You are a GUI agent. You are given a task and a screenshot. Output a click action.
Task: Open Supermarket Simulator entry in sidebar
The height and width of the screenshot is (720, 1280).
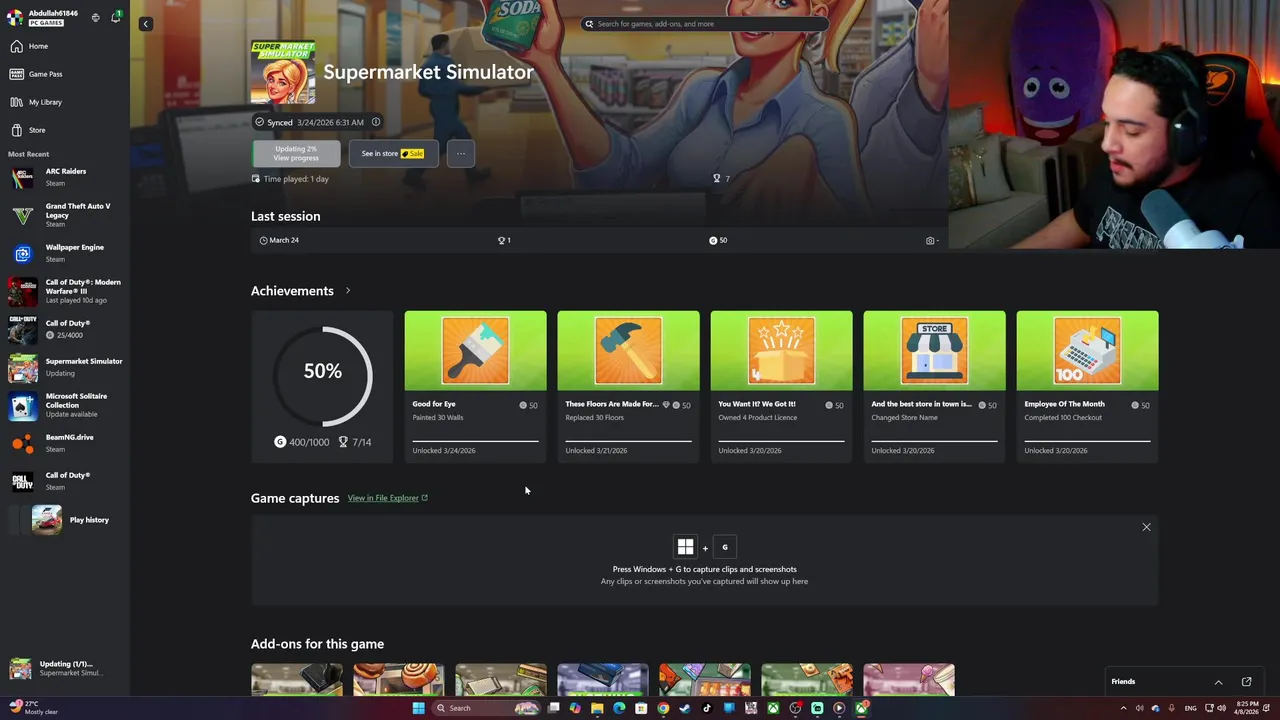click(65, 367)
